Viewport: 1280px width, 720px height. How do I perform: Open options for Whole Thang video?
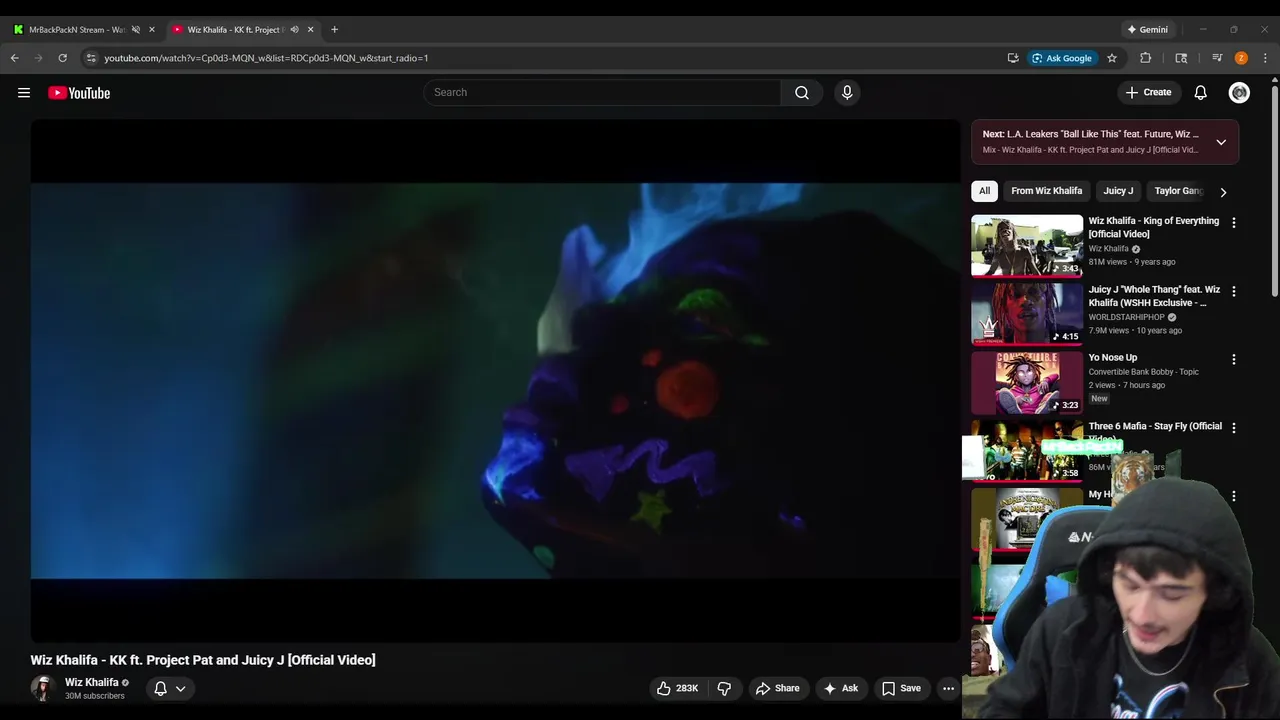pyautogui.click(x=1233, y=291)
